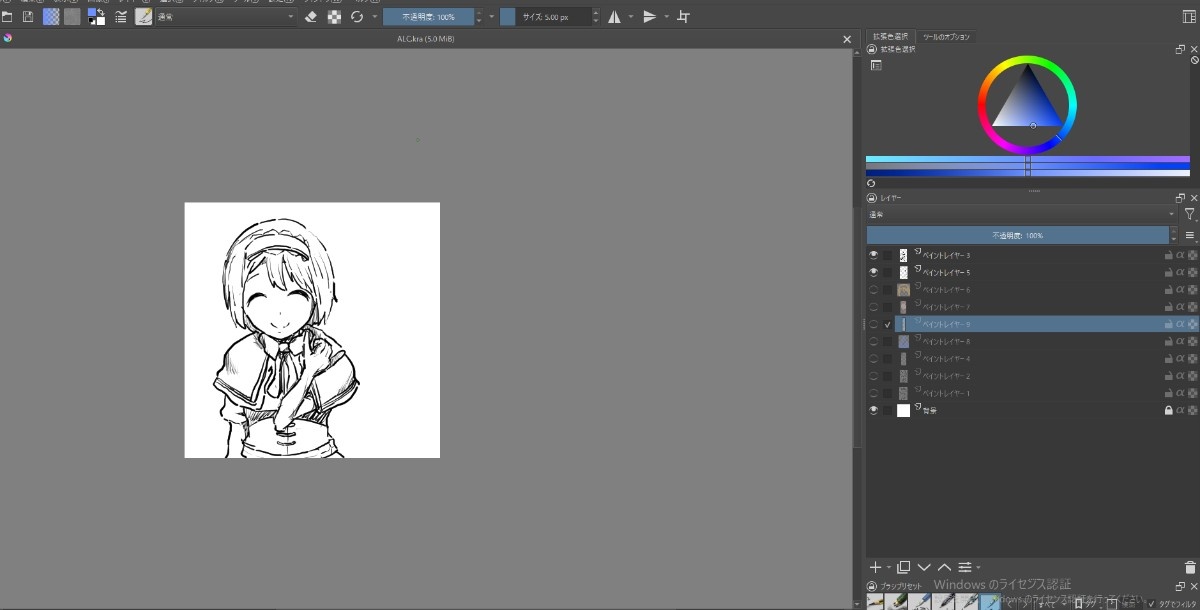The width and height of the screenshot is (1200, 610).
Task: Click the layer 不透明度 100% slider
Action: (1017, 235)
